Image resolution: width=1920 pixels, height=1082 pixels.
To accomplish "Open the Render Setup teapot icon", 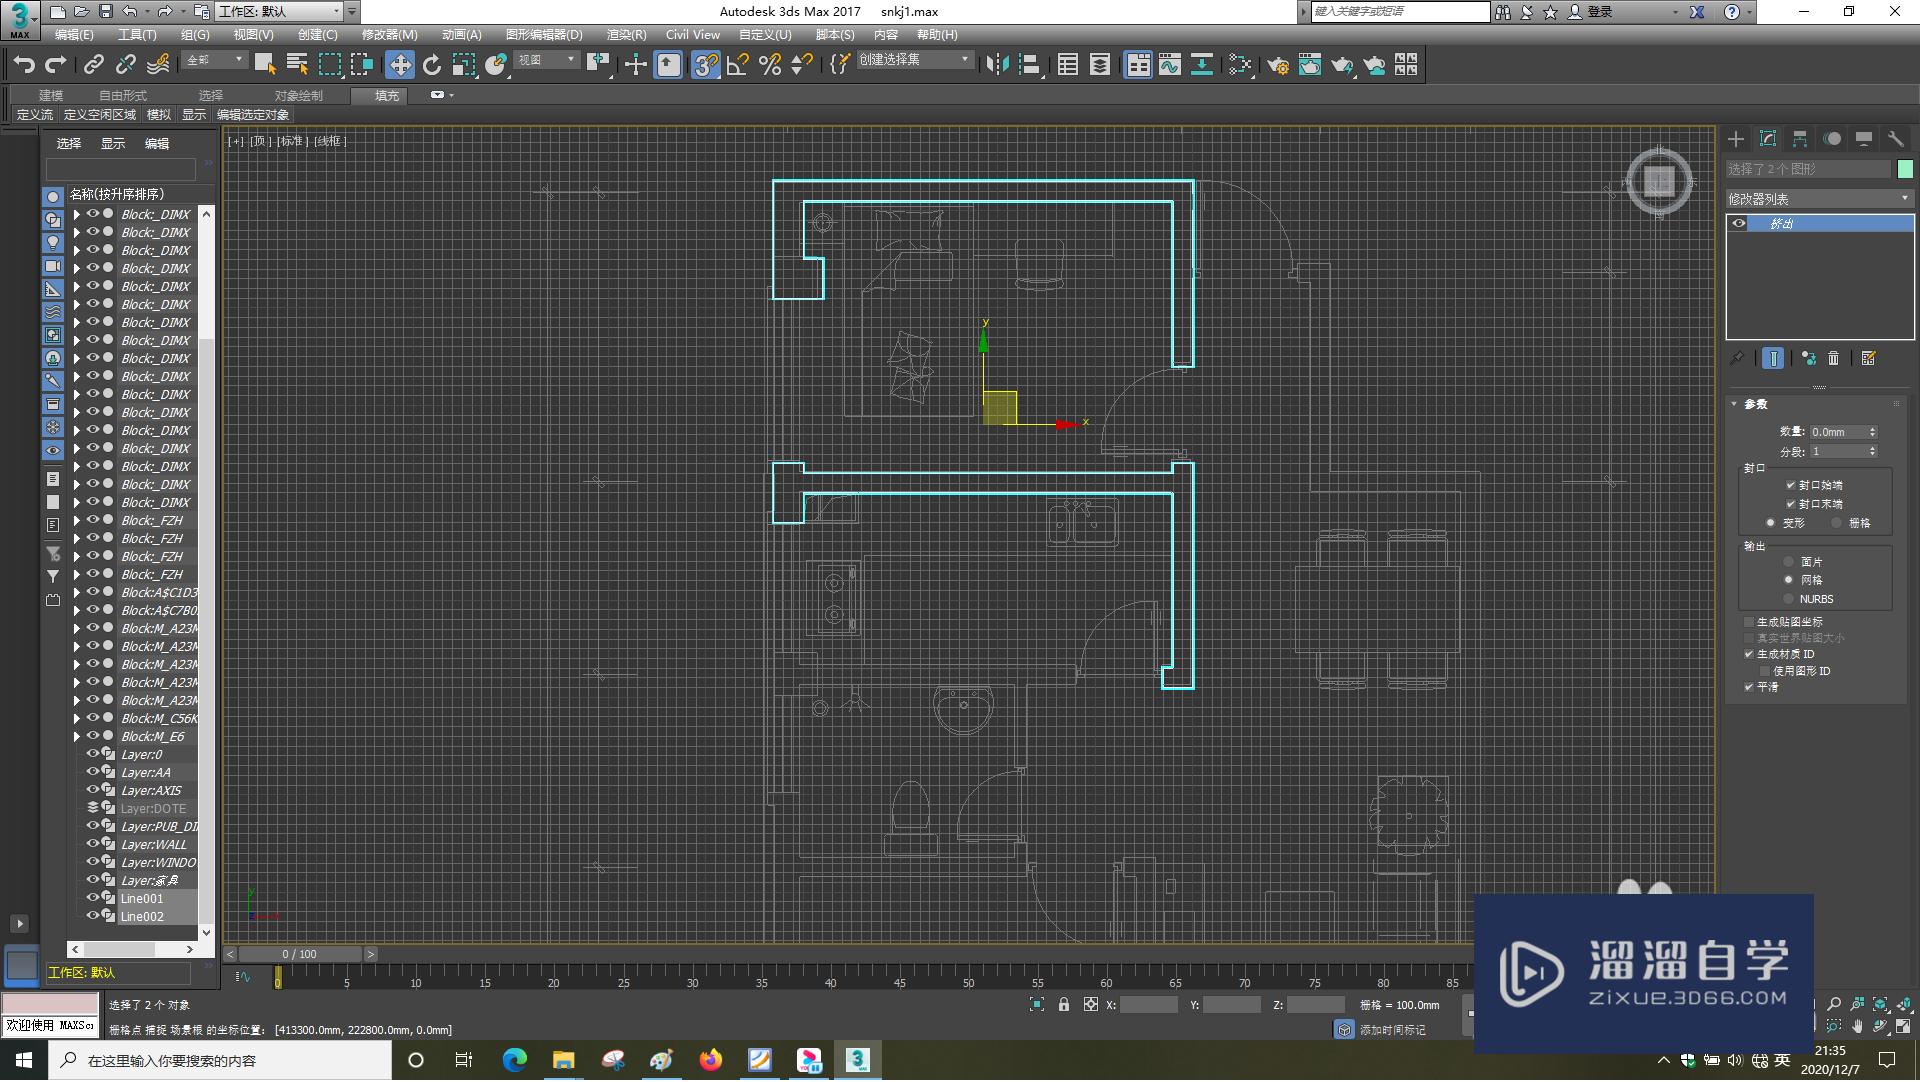I will click(x=1278, y=65).
